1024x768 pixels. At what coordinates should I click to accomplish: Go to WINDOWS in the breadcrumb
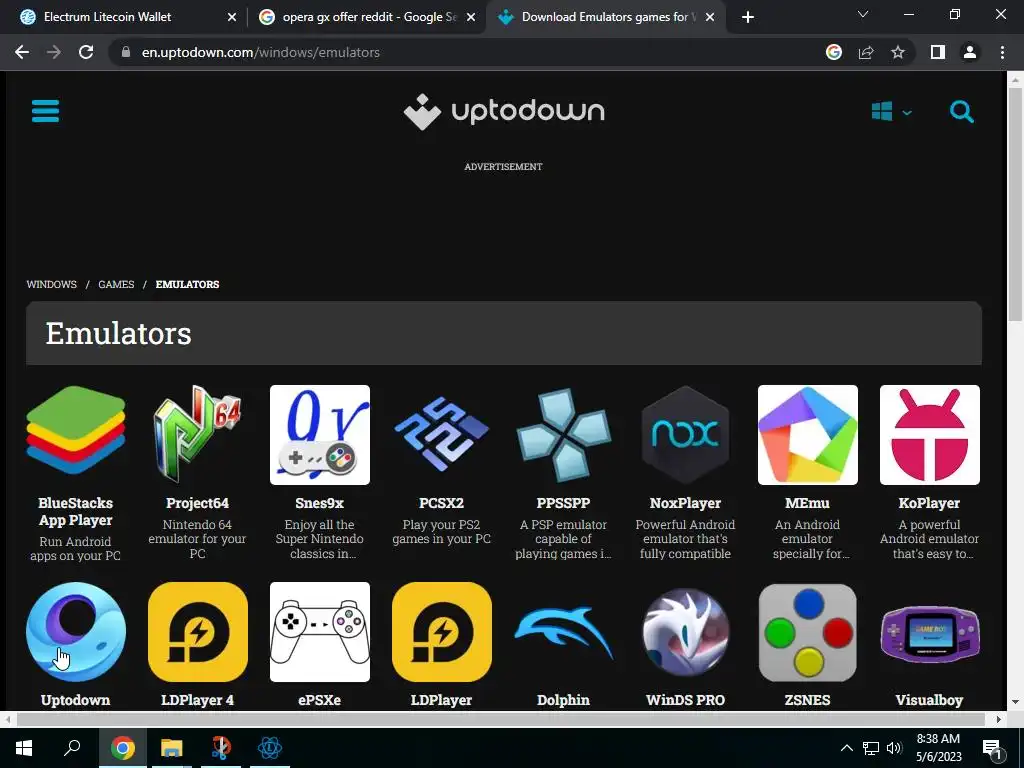coord(52,284)
